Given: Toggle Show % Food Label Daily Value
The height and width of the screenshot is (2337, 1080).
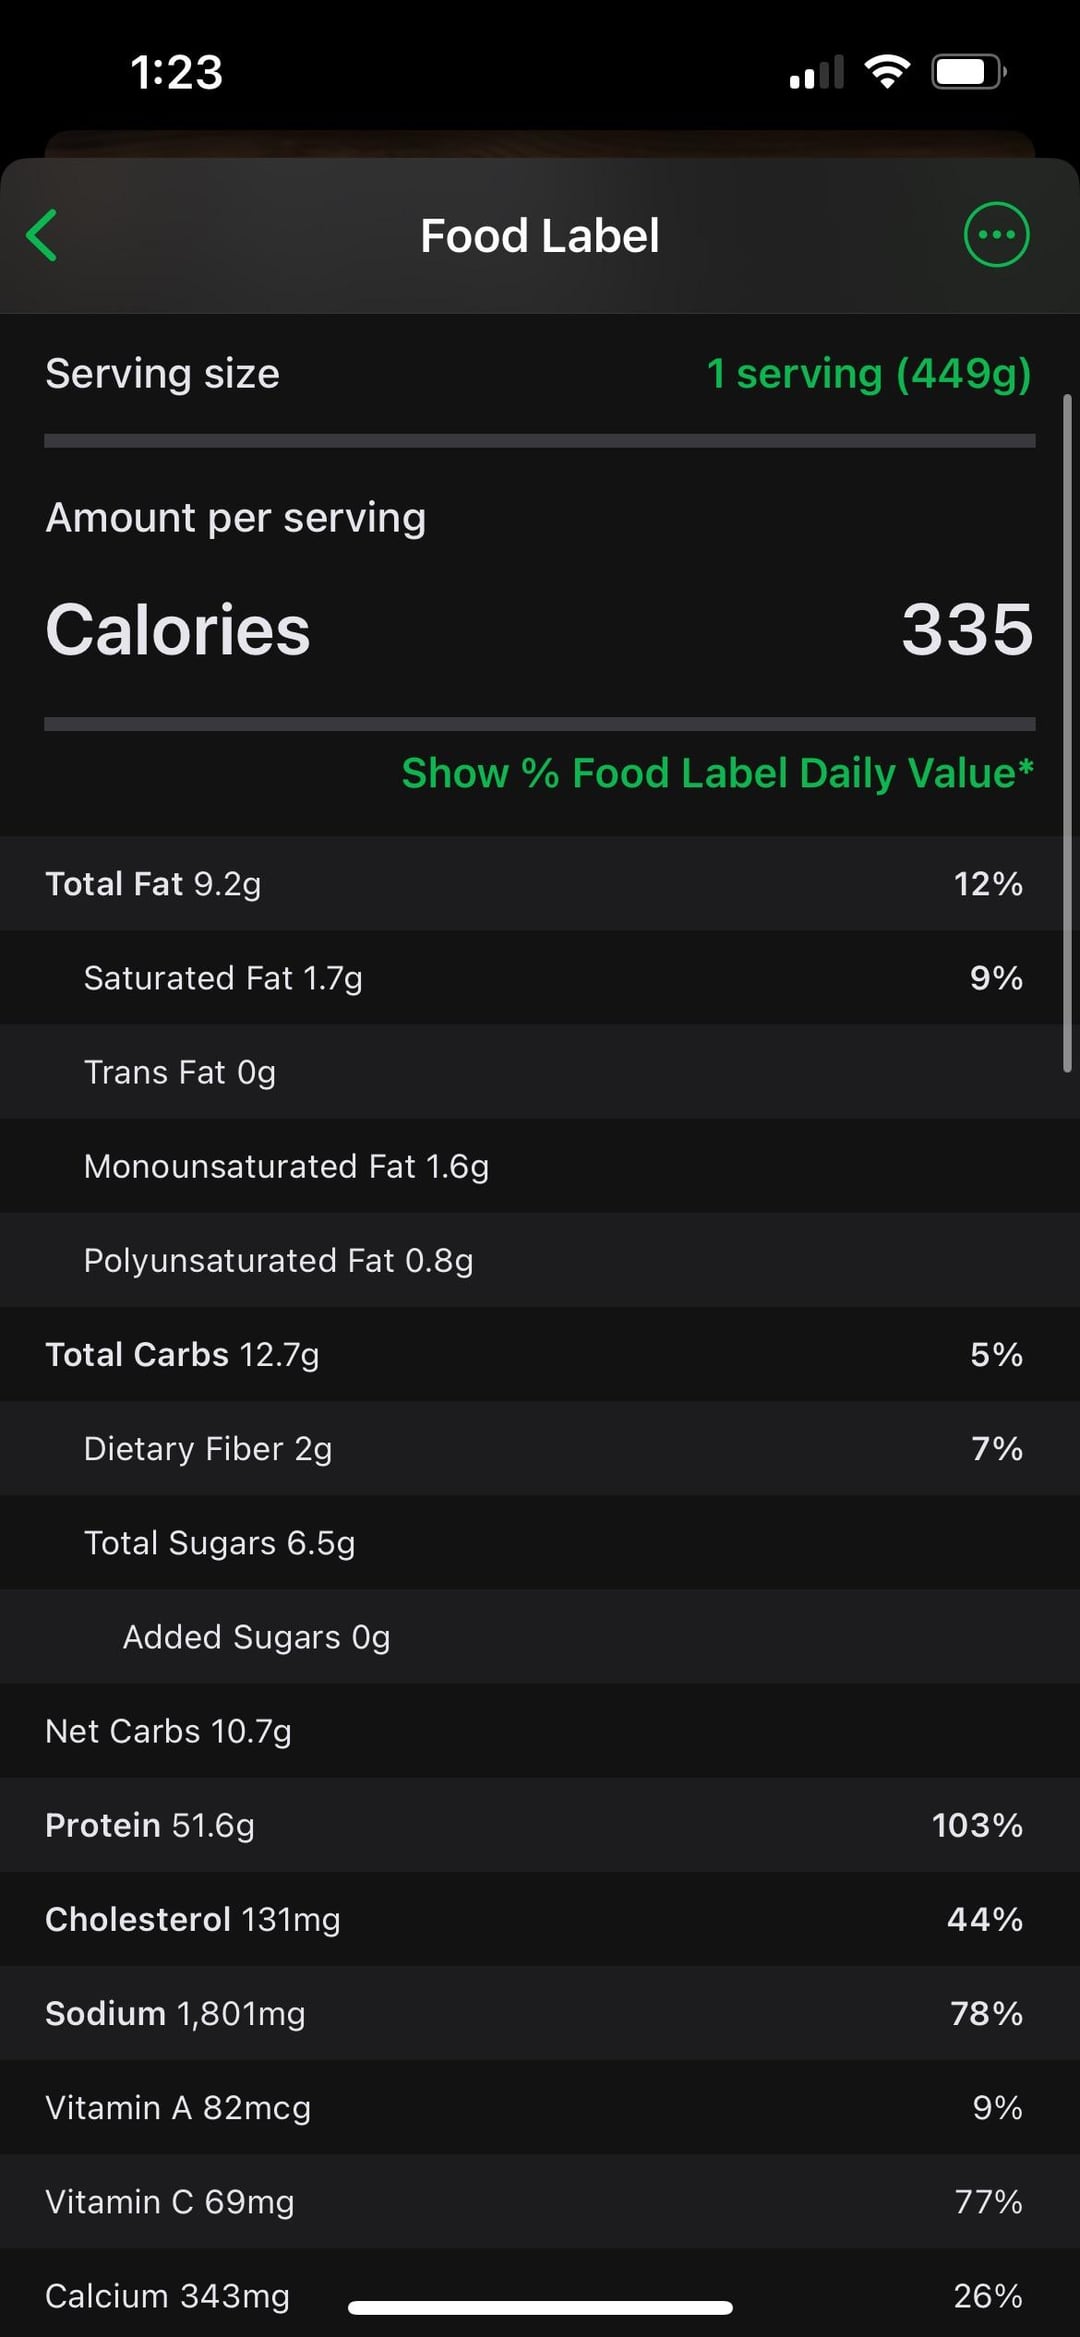Looking at the screenshot, I should 717,773.
